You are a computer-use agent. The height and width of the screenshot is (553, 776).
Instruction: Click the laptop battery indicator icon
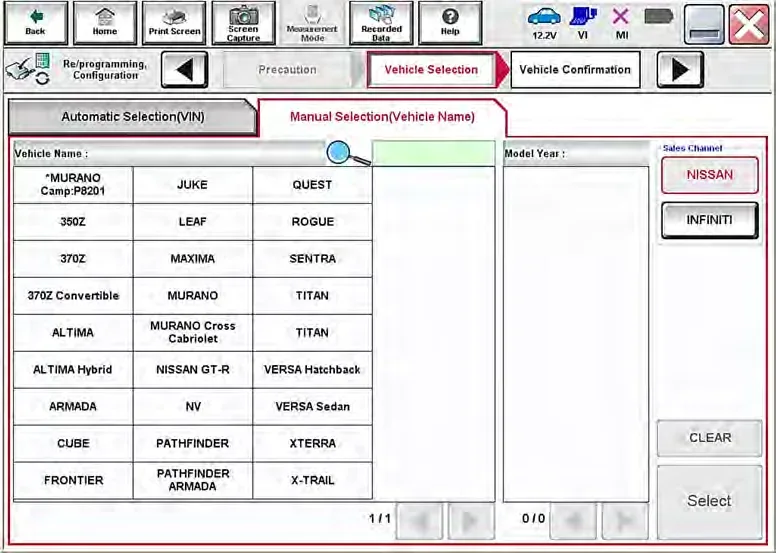659,18
